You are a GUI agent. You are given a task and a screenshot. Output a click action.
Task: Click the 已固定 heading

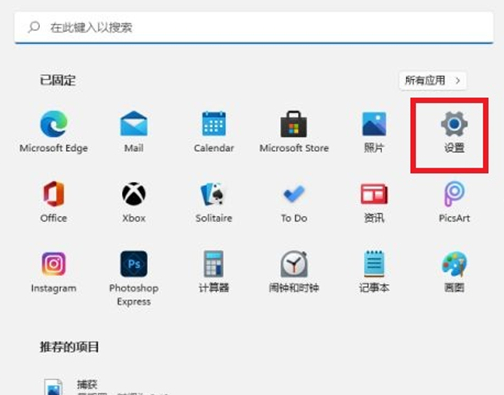pos(58,80)
